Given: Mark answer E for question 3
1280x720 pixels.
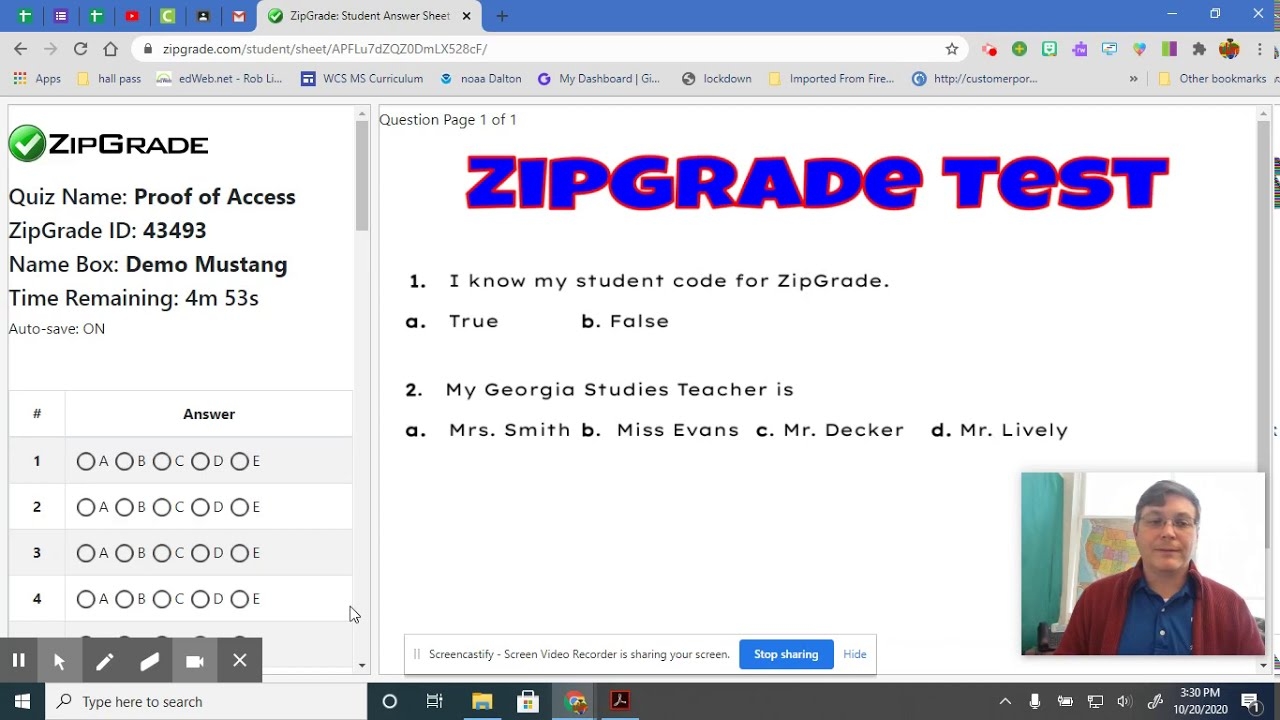Looking at the screenshot, I should (x=240, y=553).
